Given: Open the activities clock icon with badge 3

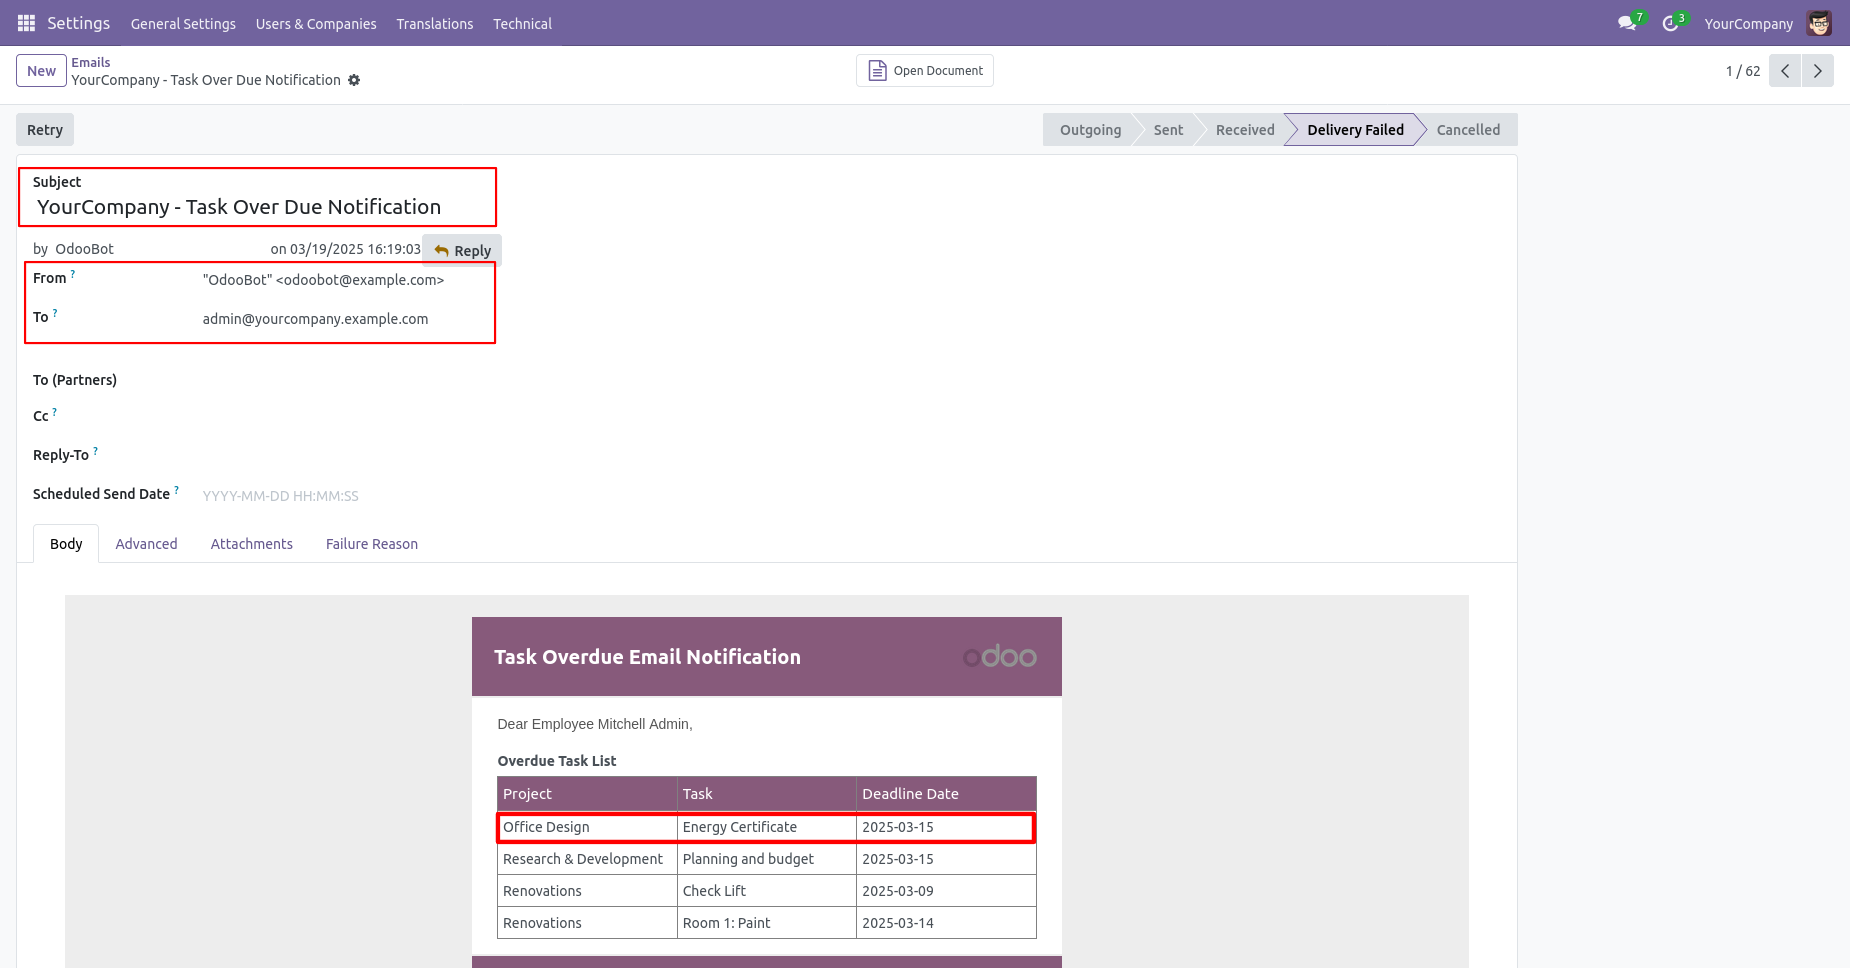Looking at the screenshot, I should (x=1672, y=23).
